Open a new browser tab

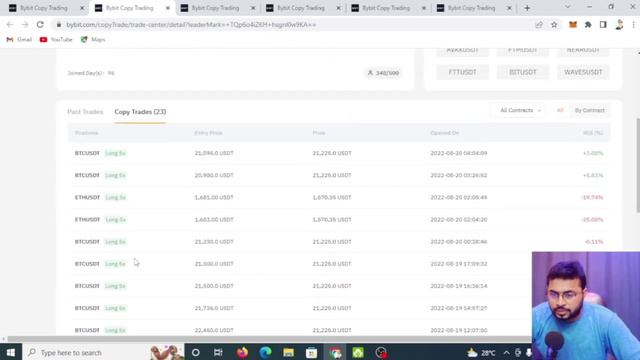click(x=527, y=8)
